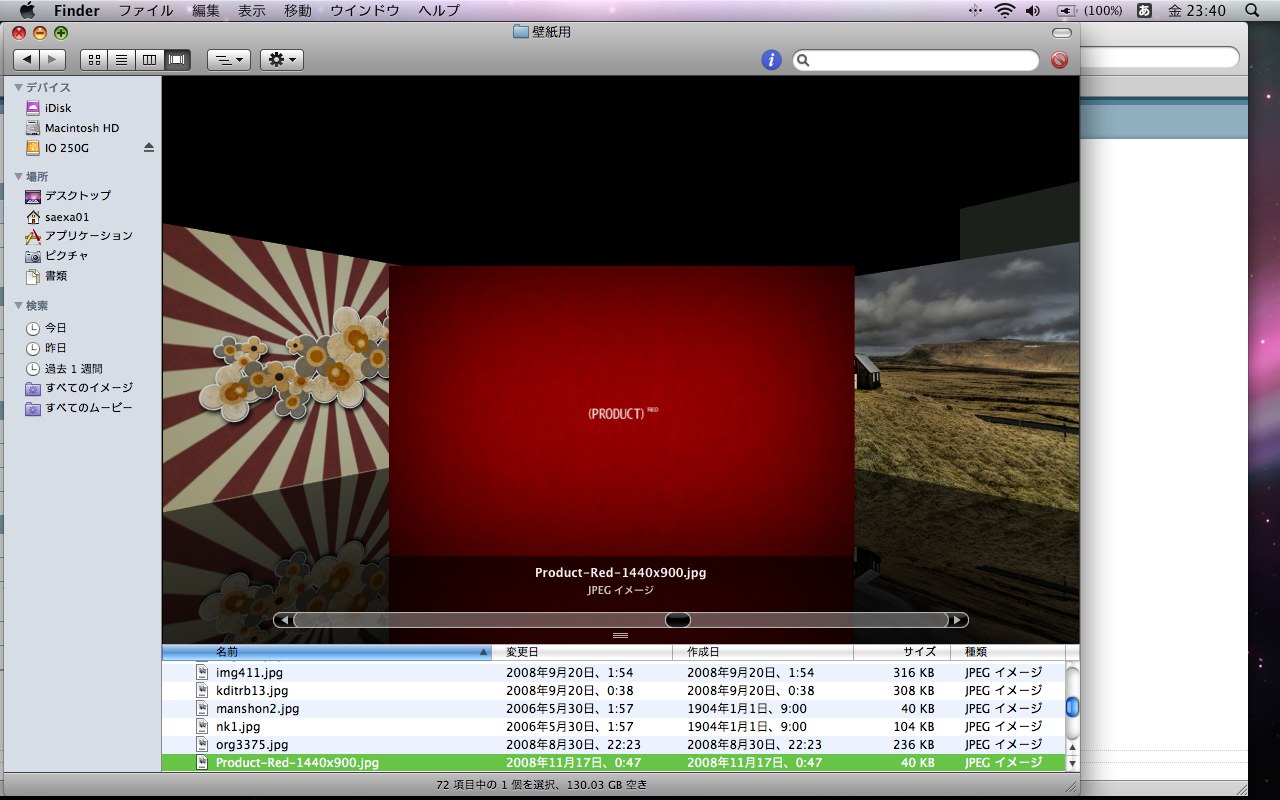Select nk1.jpg in the file list
The image size is (1280, 800).
click(613, 727)
